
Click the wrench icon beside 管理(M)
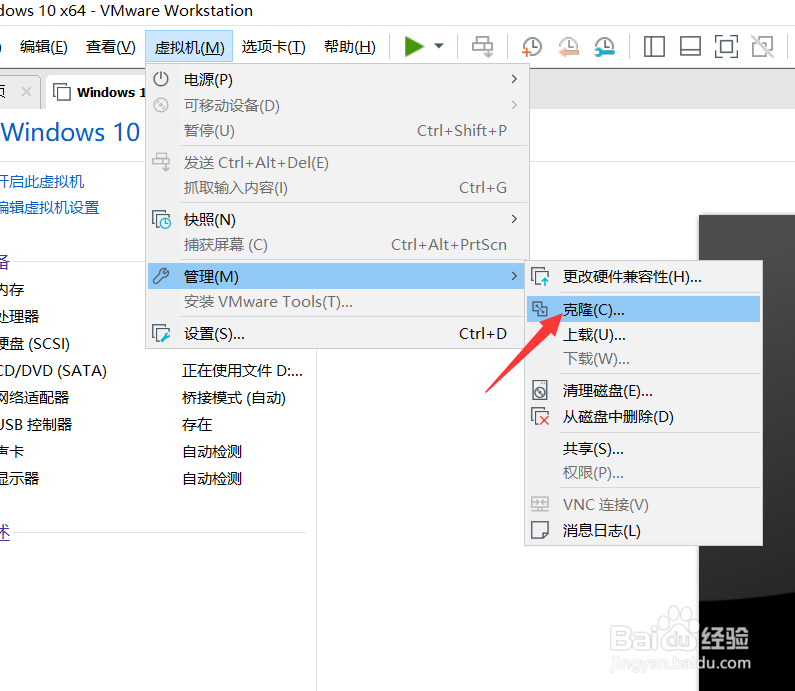click(161, 276)
